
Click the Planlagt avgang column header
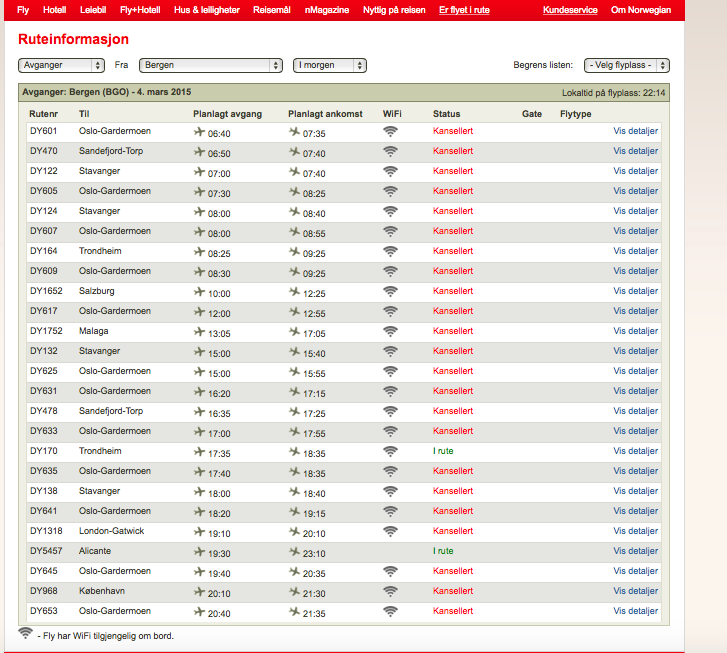coord(227,114)
